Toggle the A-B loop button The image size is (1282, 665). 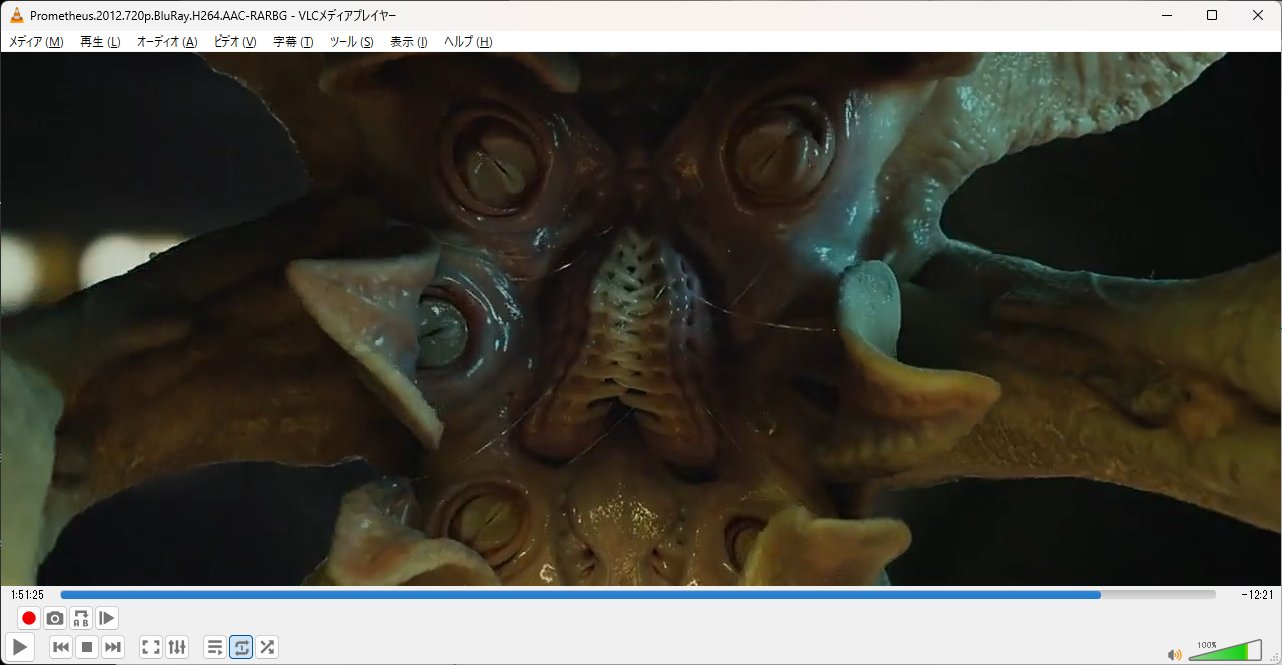point(81,618)
